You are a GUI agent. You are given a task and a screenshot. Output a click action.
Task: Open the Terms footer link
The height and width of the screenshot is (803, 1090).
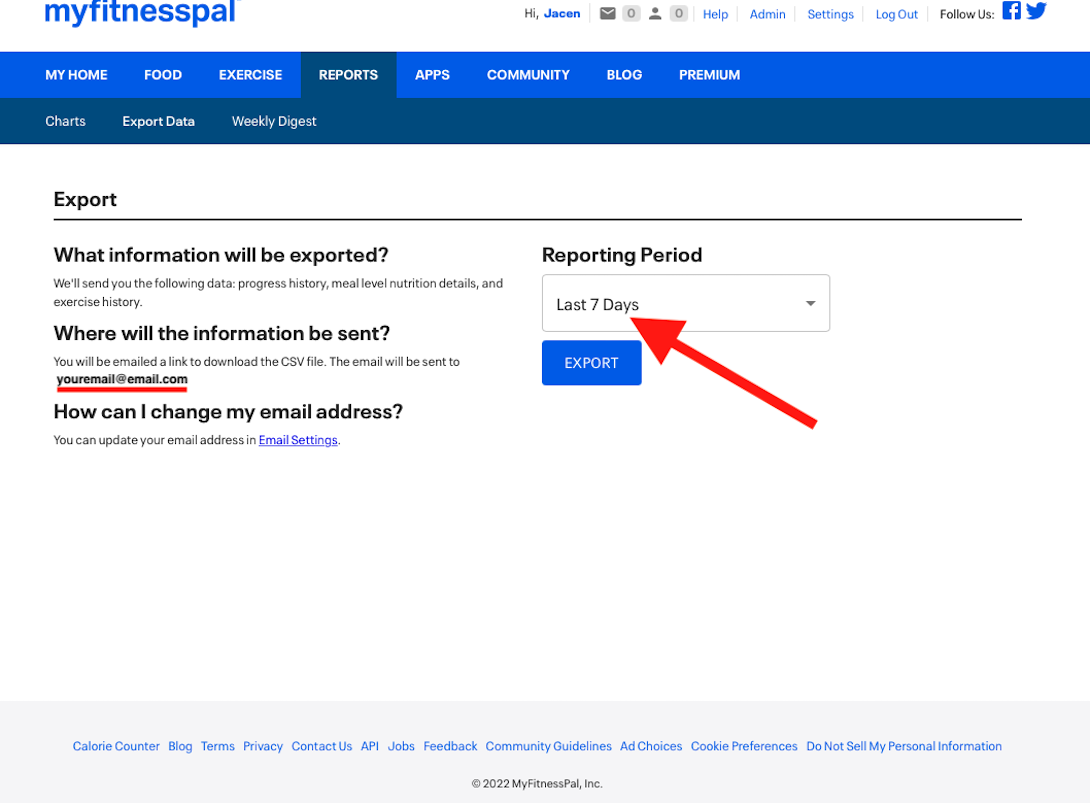click(218, 746)
